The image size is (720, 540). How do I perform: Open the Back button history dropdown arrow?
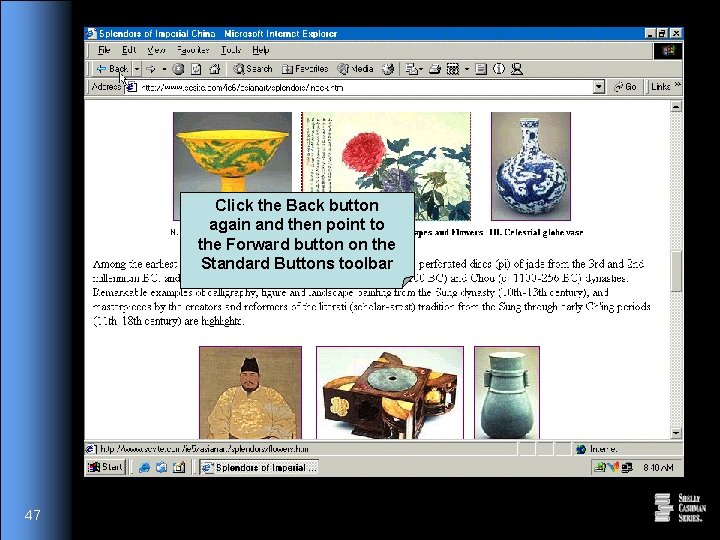[x=137, y=69]
